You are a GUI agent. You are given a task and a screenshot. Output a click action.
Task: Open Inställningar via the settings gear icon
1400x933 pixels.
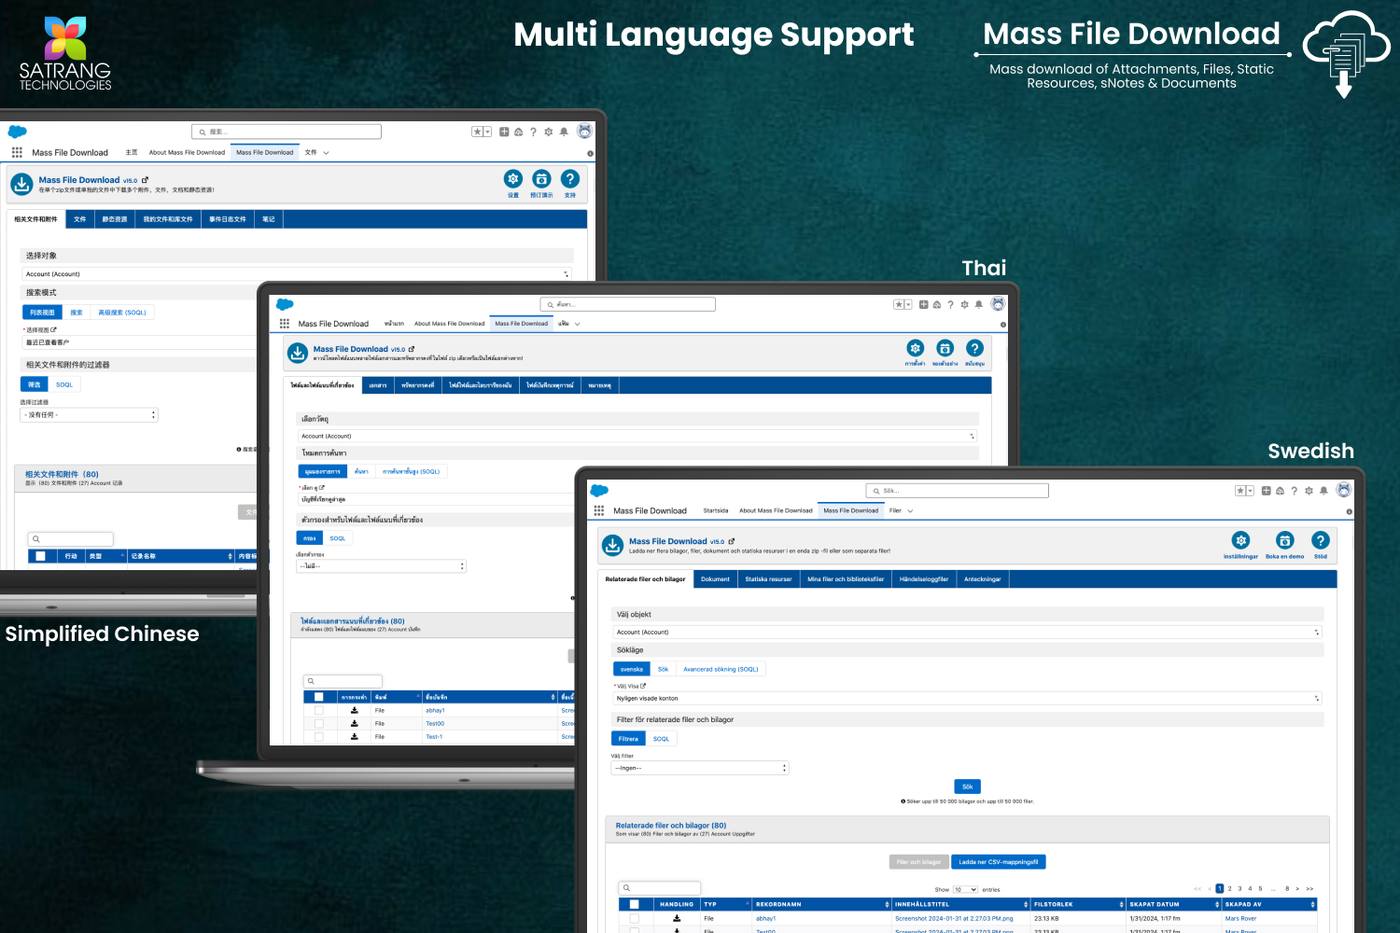pos(1242,540)
